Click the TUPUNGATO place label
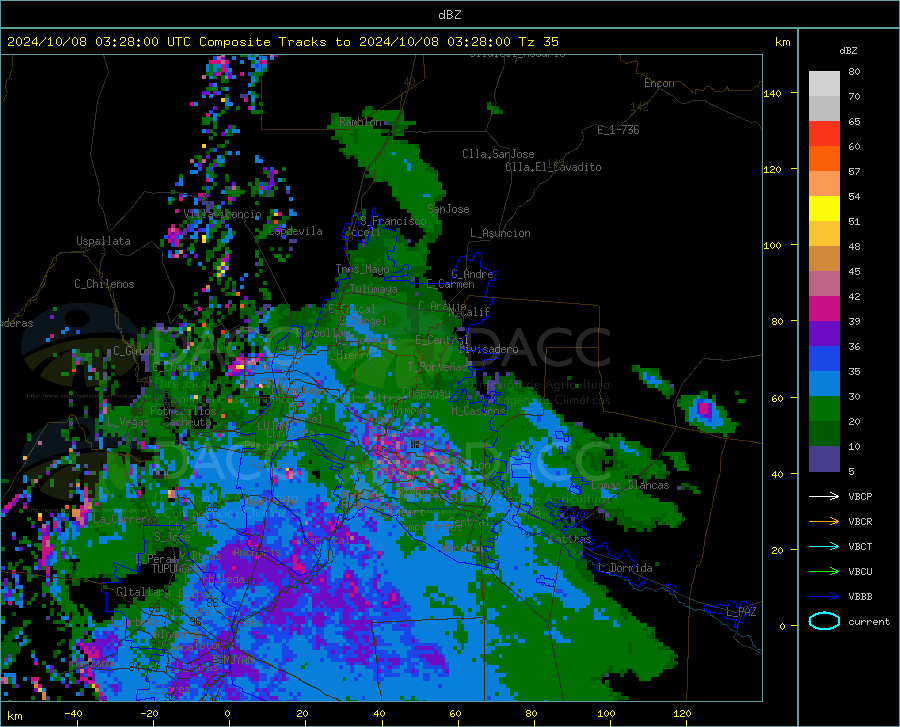The width and height of the screenshot is (900, 727). [174, 569]
